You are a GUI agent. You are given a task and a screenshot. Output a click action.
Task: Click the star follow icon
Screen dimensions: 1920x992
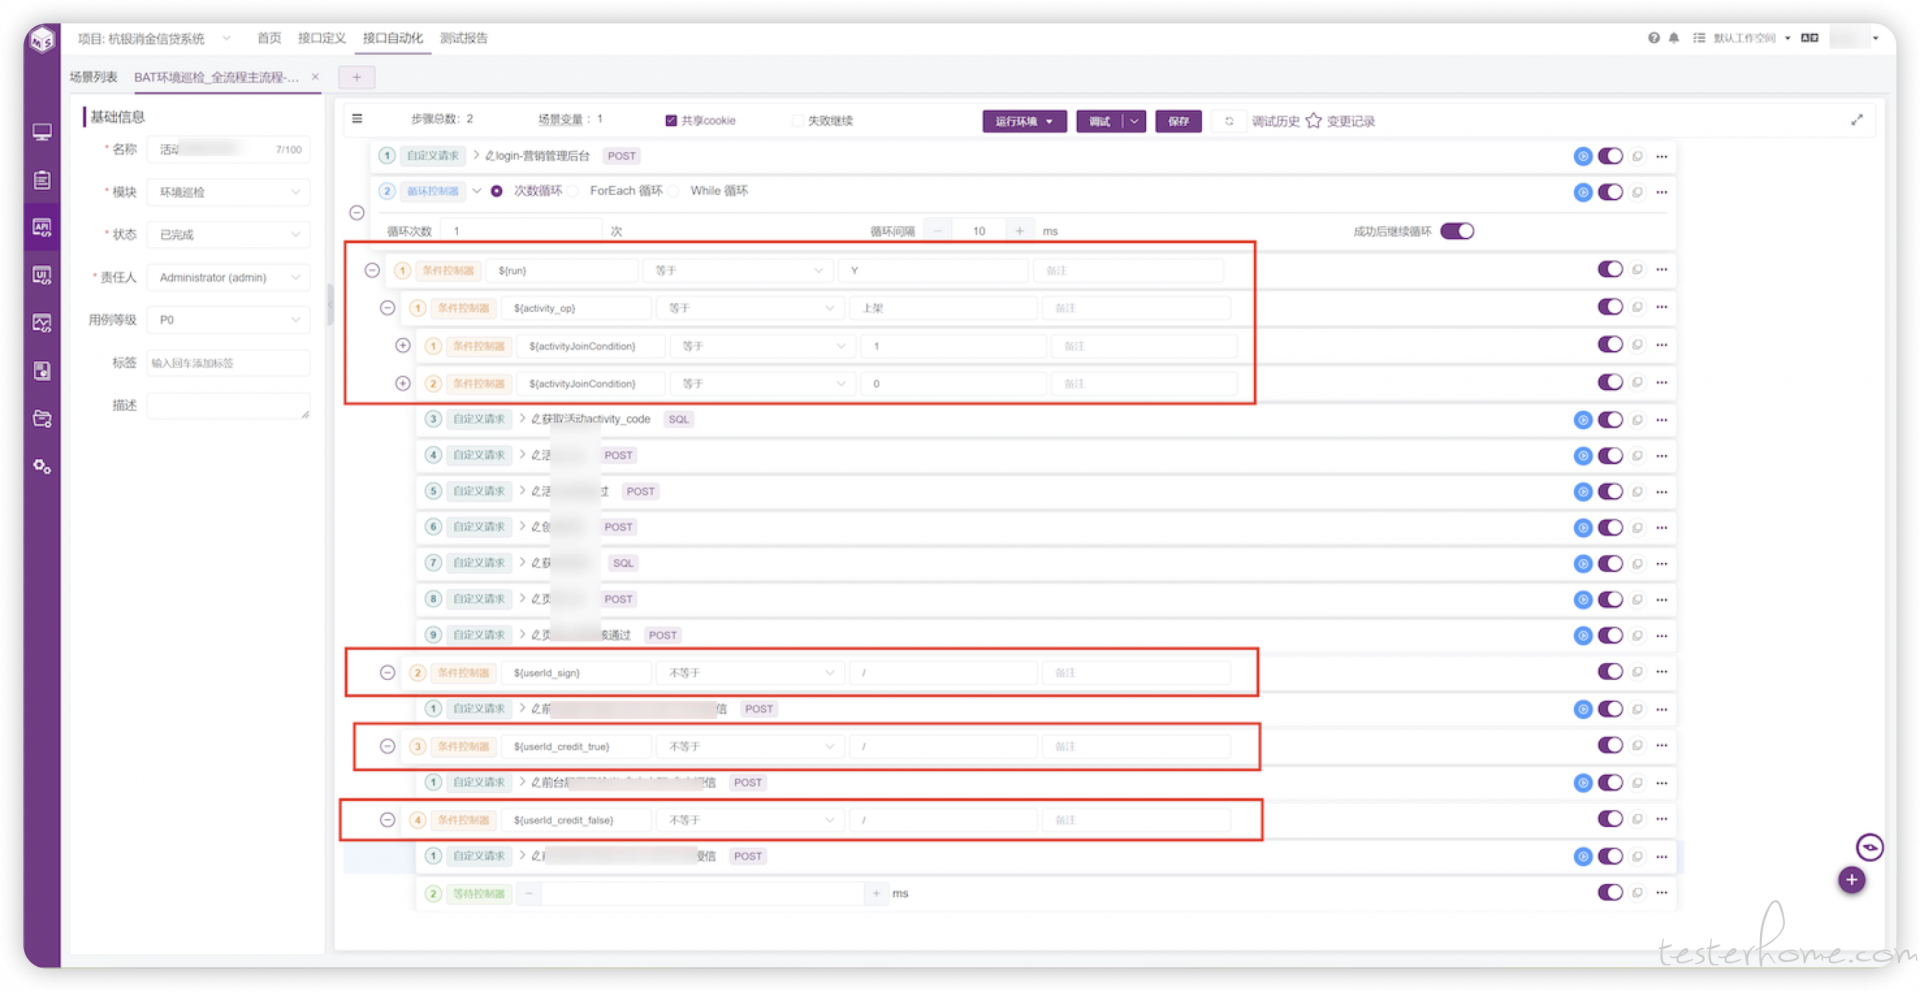pyautogui.click(x=1314, y=121)
